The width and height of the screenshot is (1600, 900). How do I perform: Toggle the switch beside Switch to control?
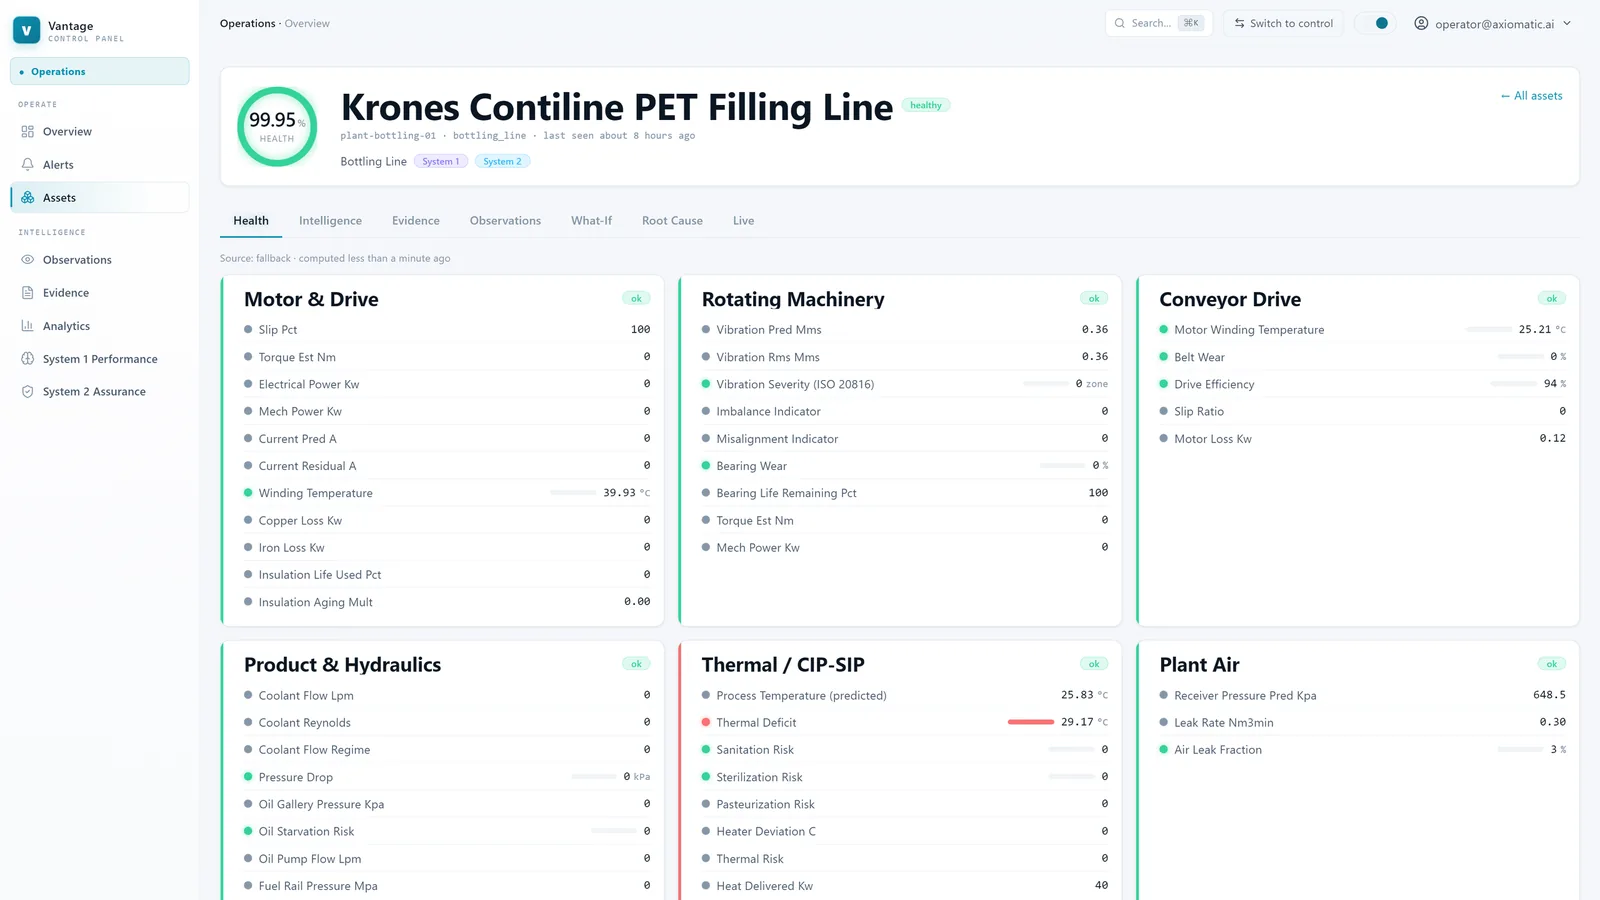[1376, 23]
